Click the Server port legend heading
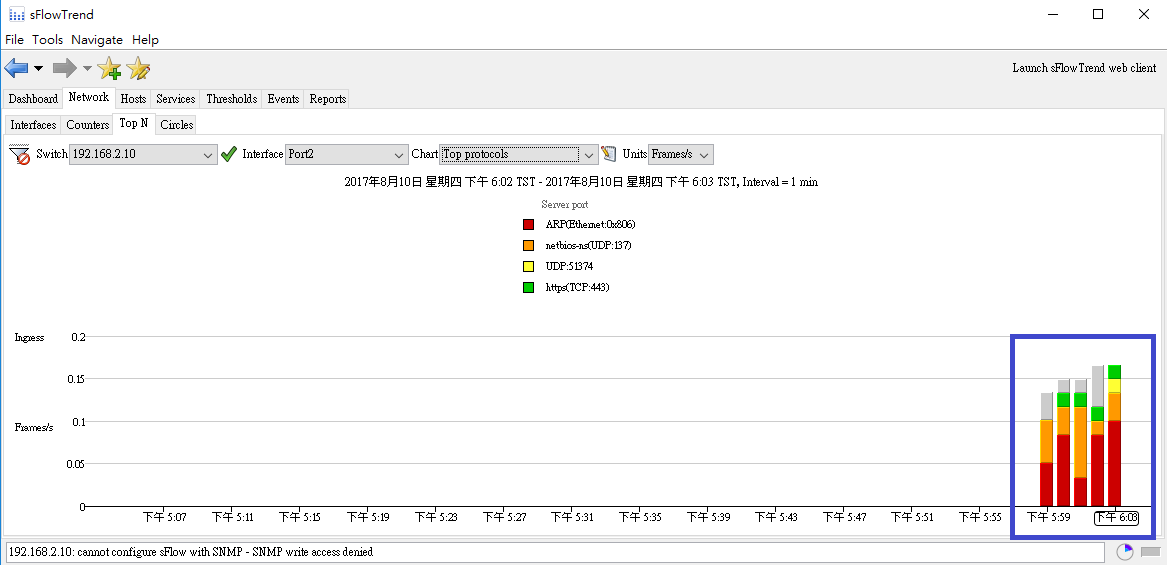The height and width of the screenshot is (565, 1167). click(x=565, y=204)
